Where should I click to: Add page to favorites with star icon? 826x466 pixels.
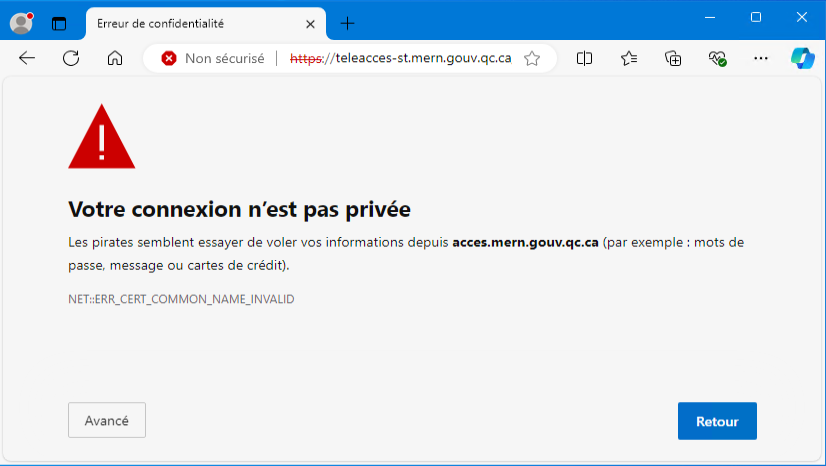532,58
